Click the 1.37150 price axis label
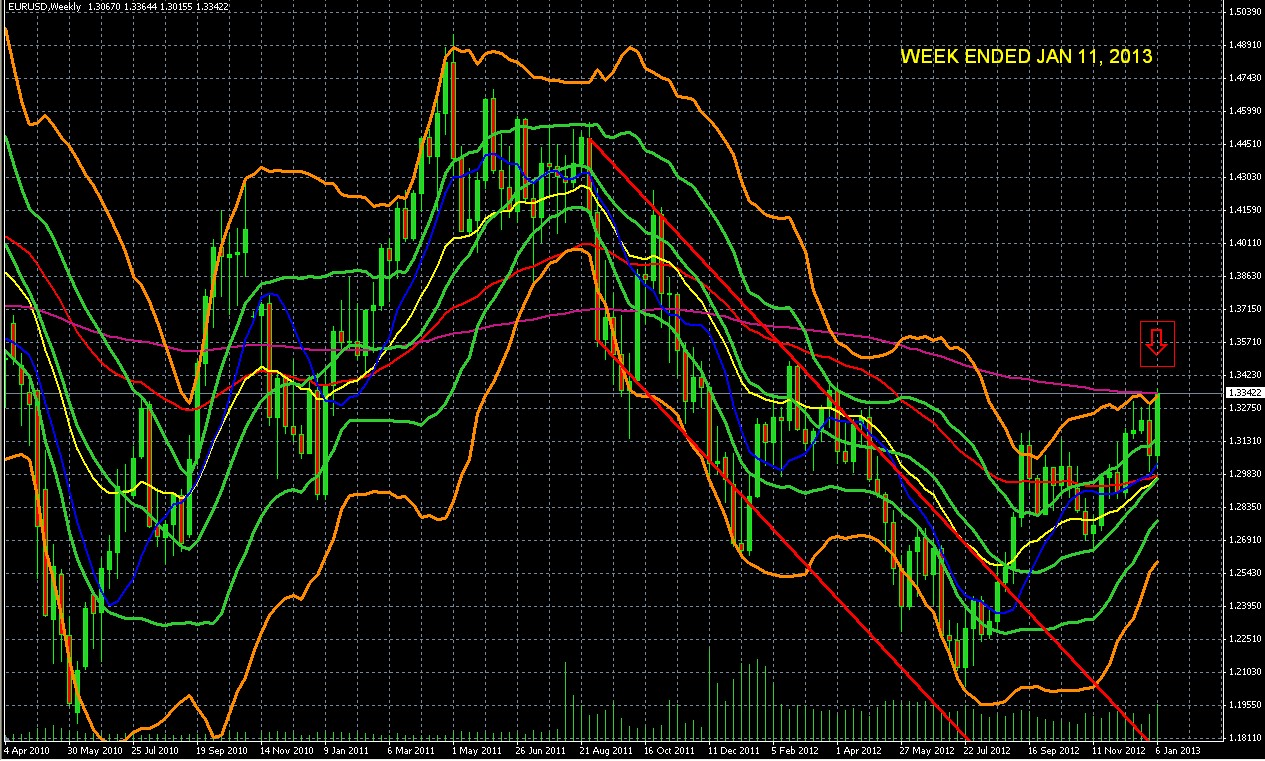This screenshot has height=761, width=1265. [1244, 309]
